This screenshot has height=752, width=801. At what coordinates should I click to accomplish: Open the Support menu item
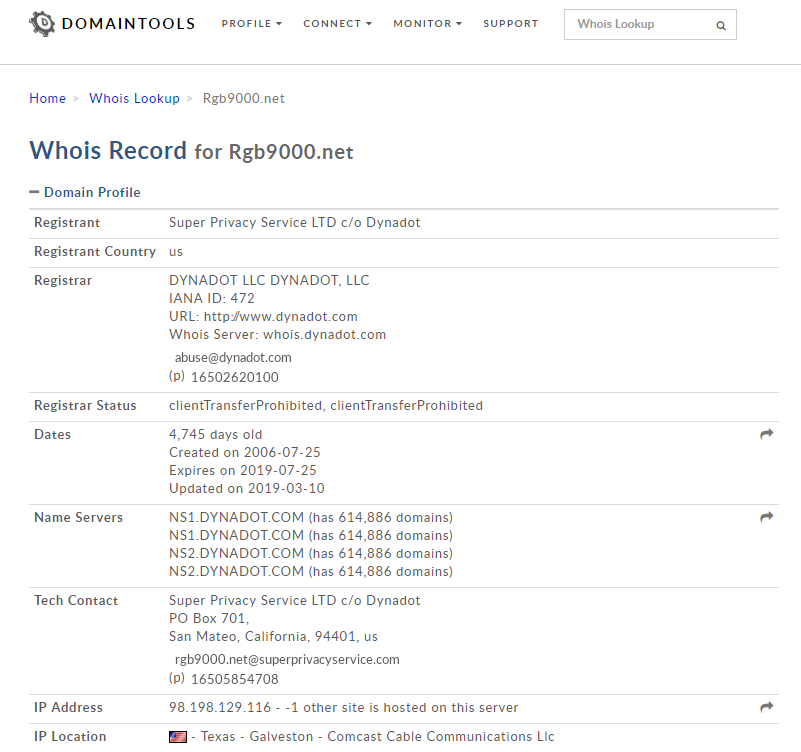tap(511, 24)
